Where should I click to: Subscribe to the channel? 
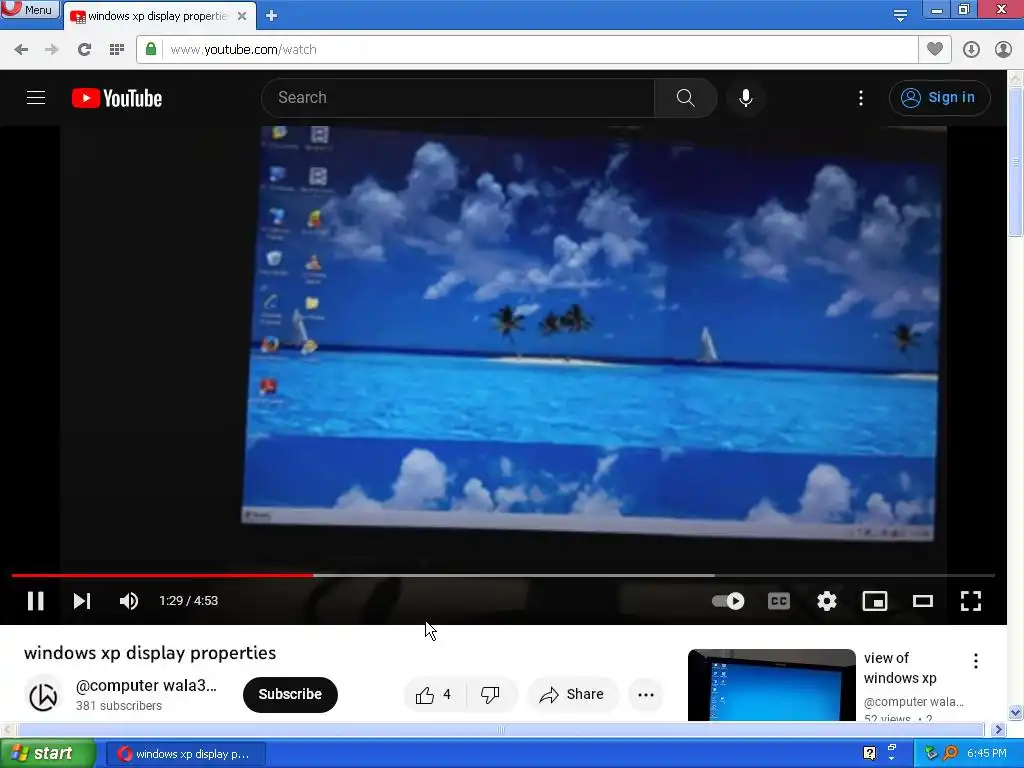[x=290, y=695]
